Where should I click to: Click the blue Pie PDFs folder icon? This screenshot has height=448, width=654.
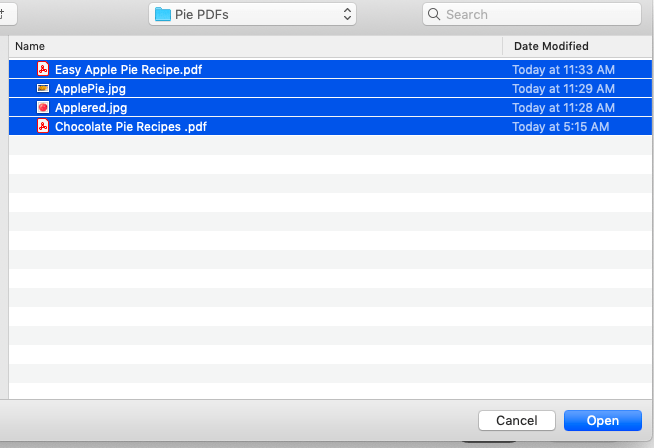pos(163,14)
